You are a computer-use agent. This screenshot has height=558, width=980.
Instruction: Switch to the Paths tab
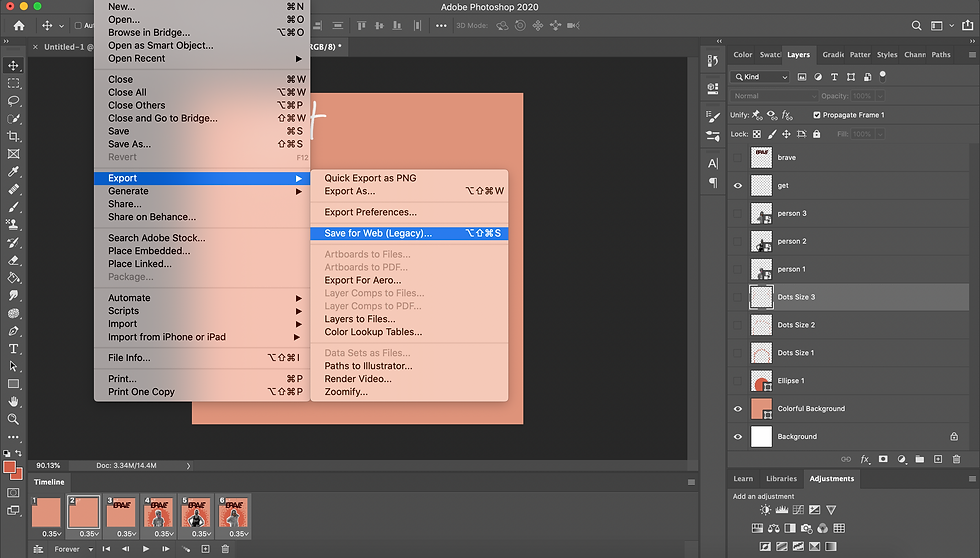click(941, 55)
